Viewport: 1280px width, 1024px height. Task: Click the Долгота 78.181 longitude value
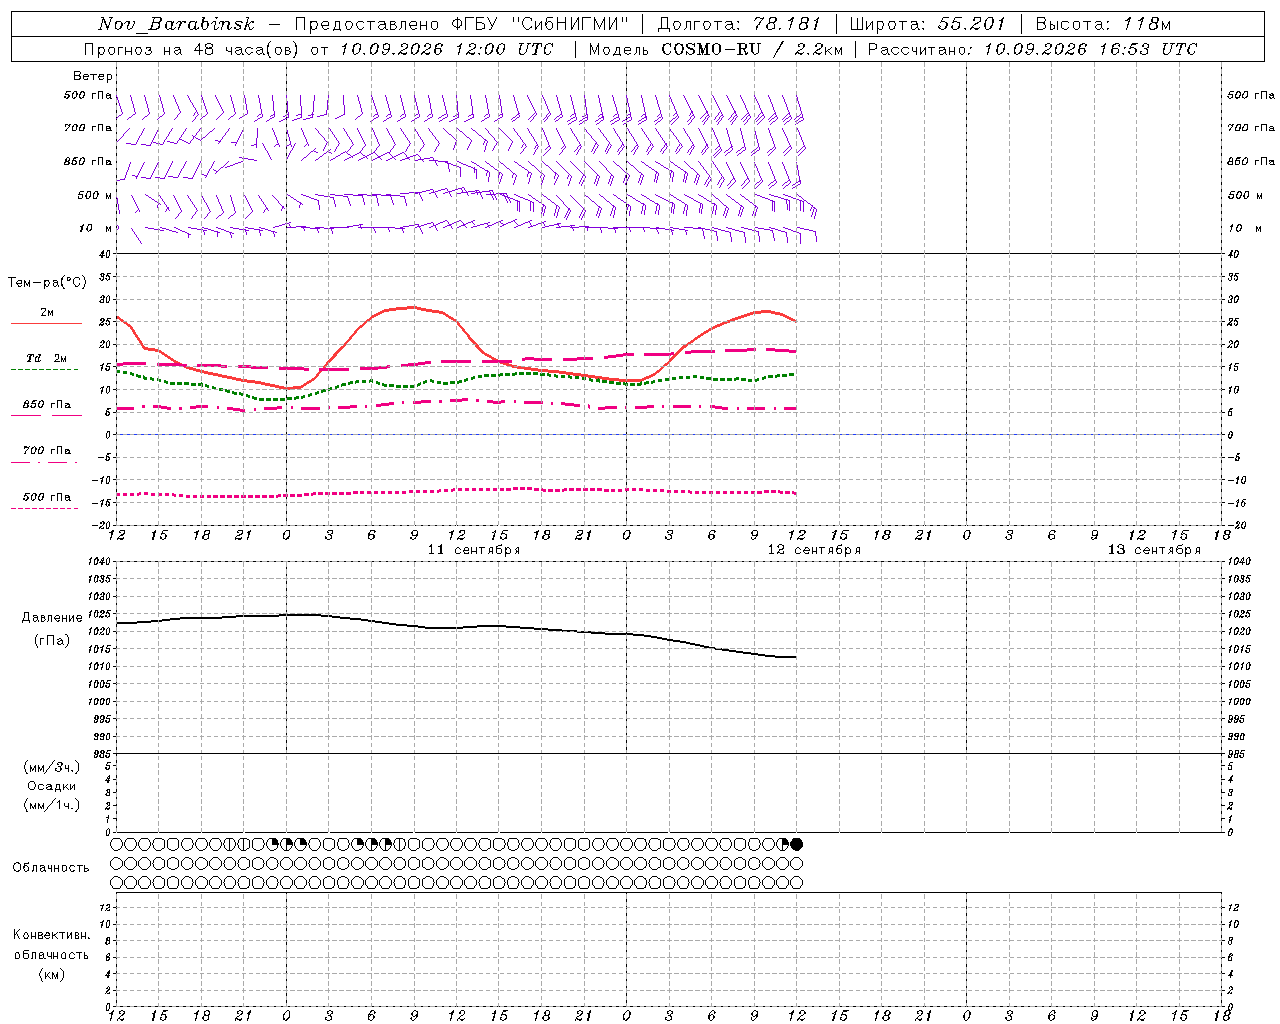pyautogui.click(x=739, y=24)
